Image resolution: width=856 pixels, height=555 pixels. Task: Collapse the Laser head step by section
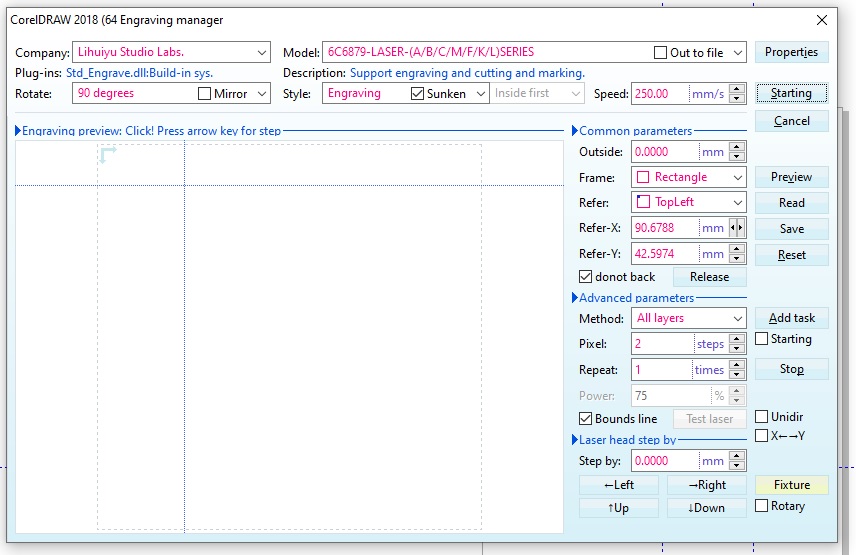coord(574,440)
